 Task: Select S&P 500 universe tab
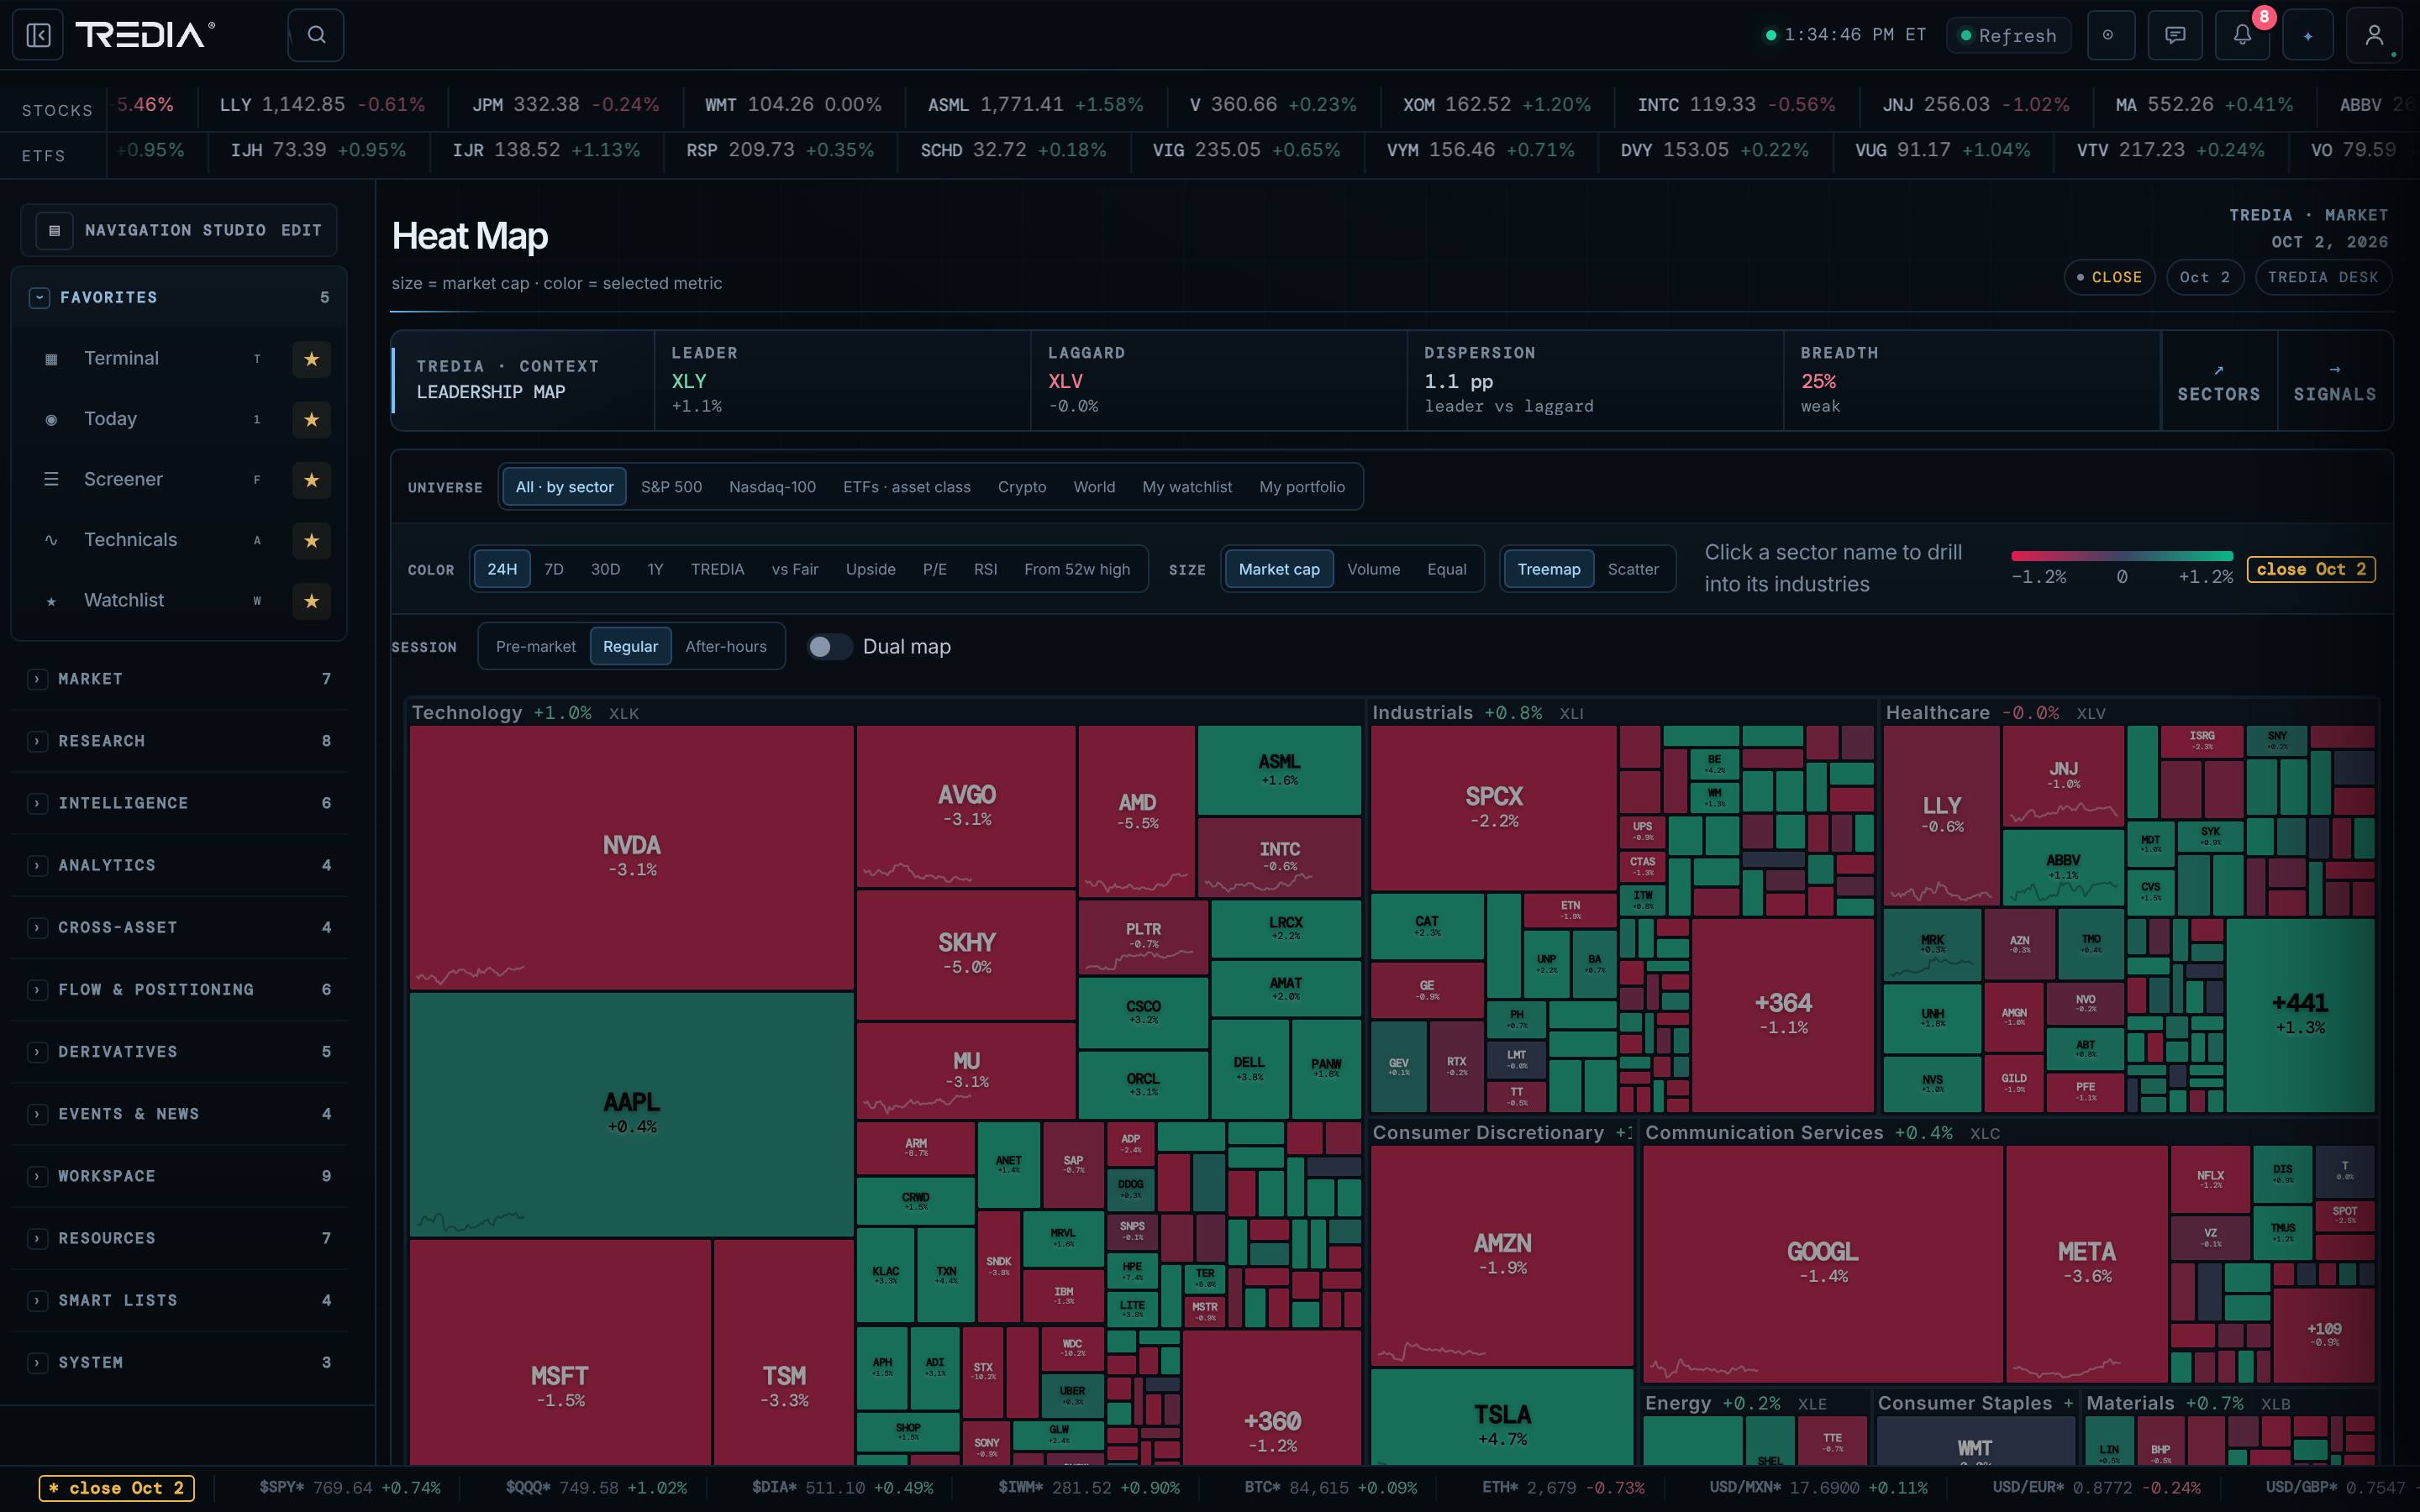click(x=671, y=487)
